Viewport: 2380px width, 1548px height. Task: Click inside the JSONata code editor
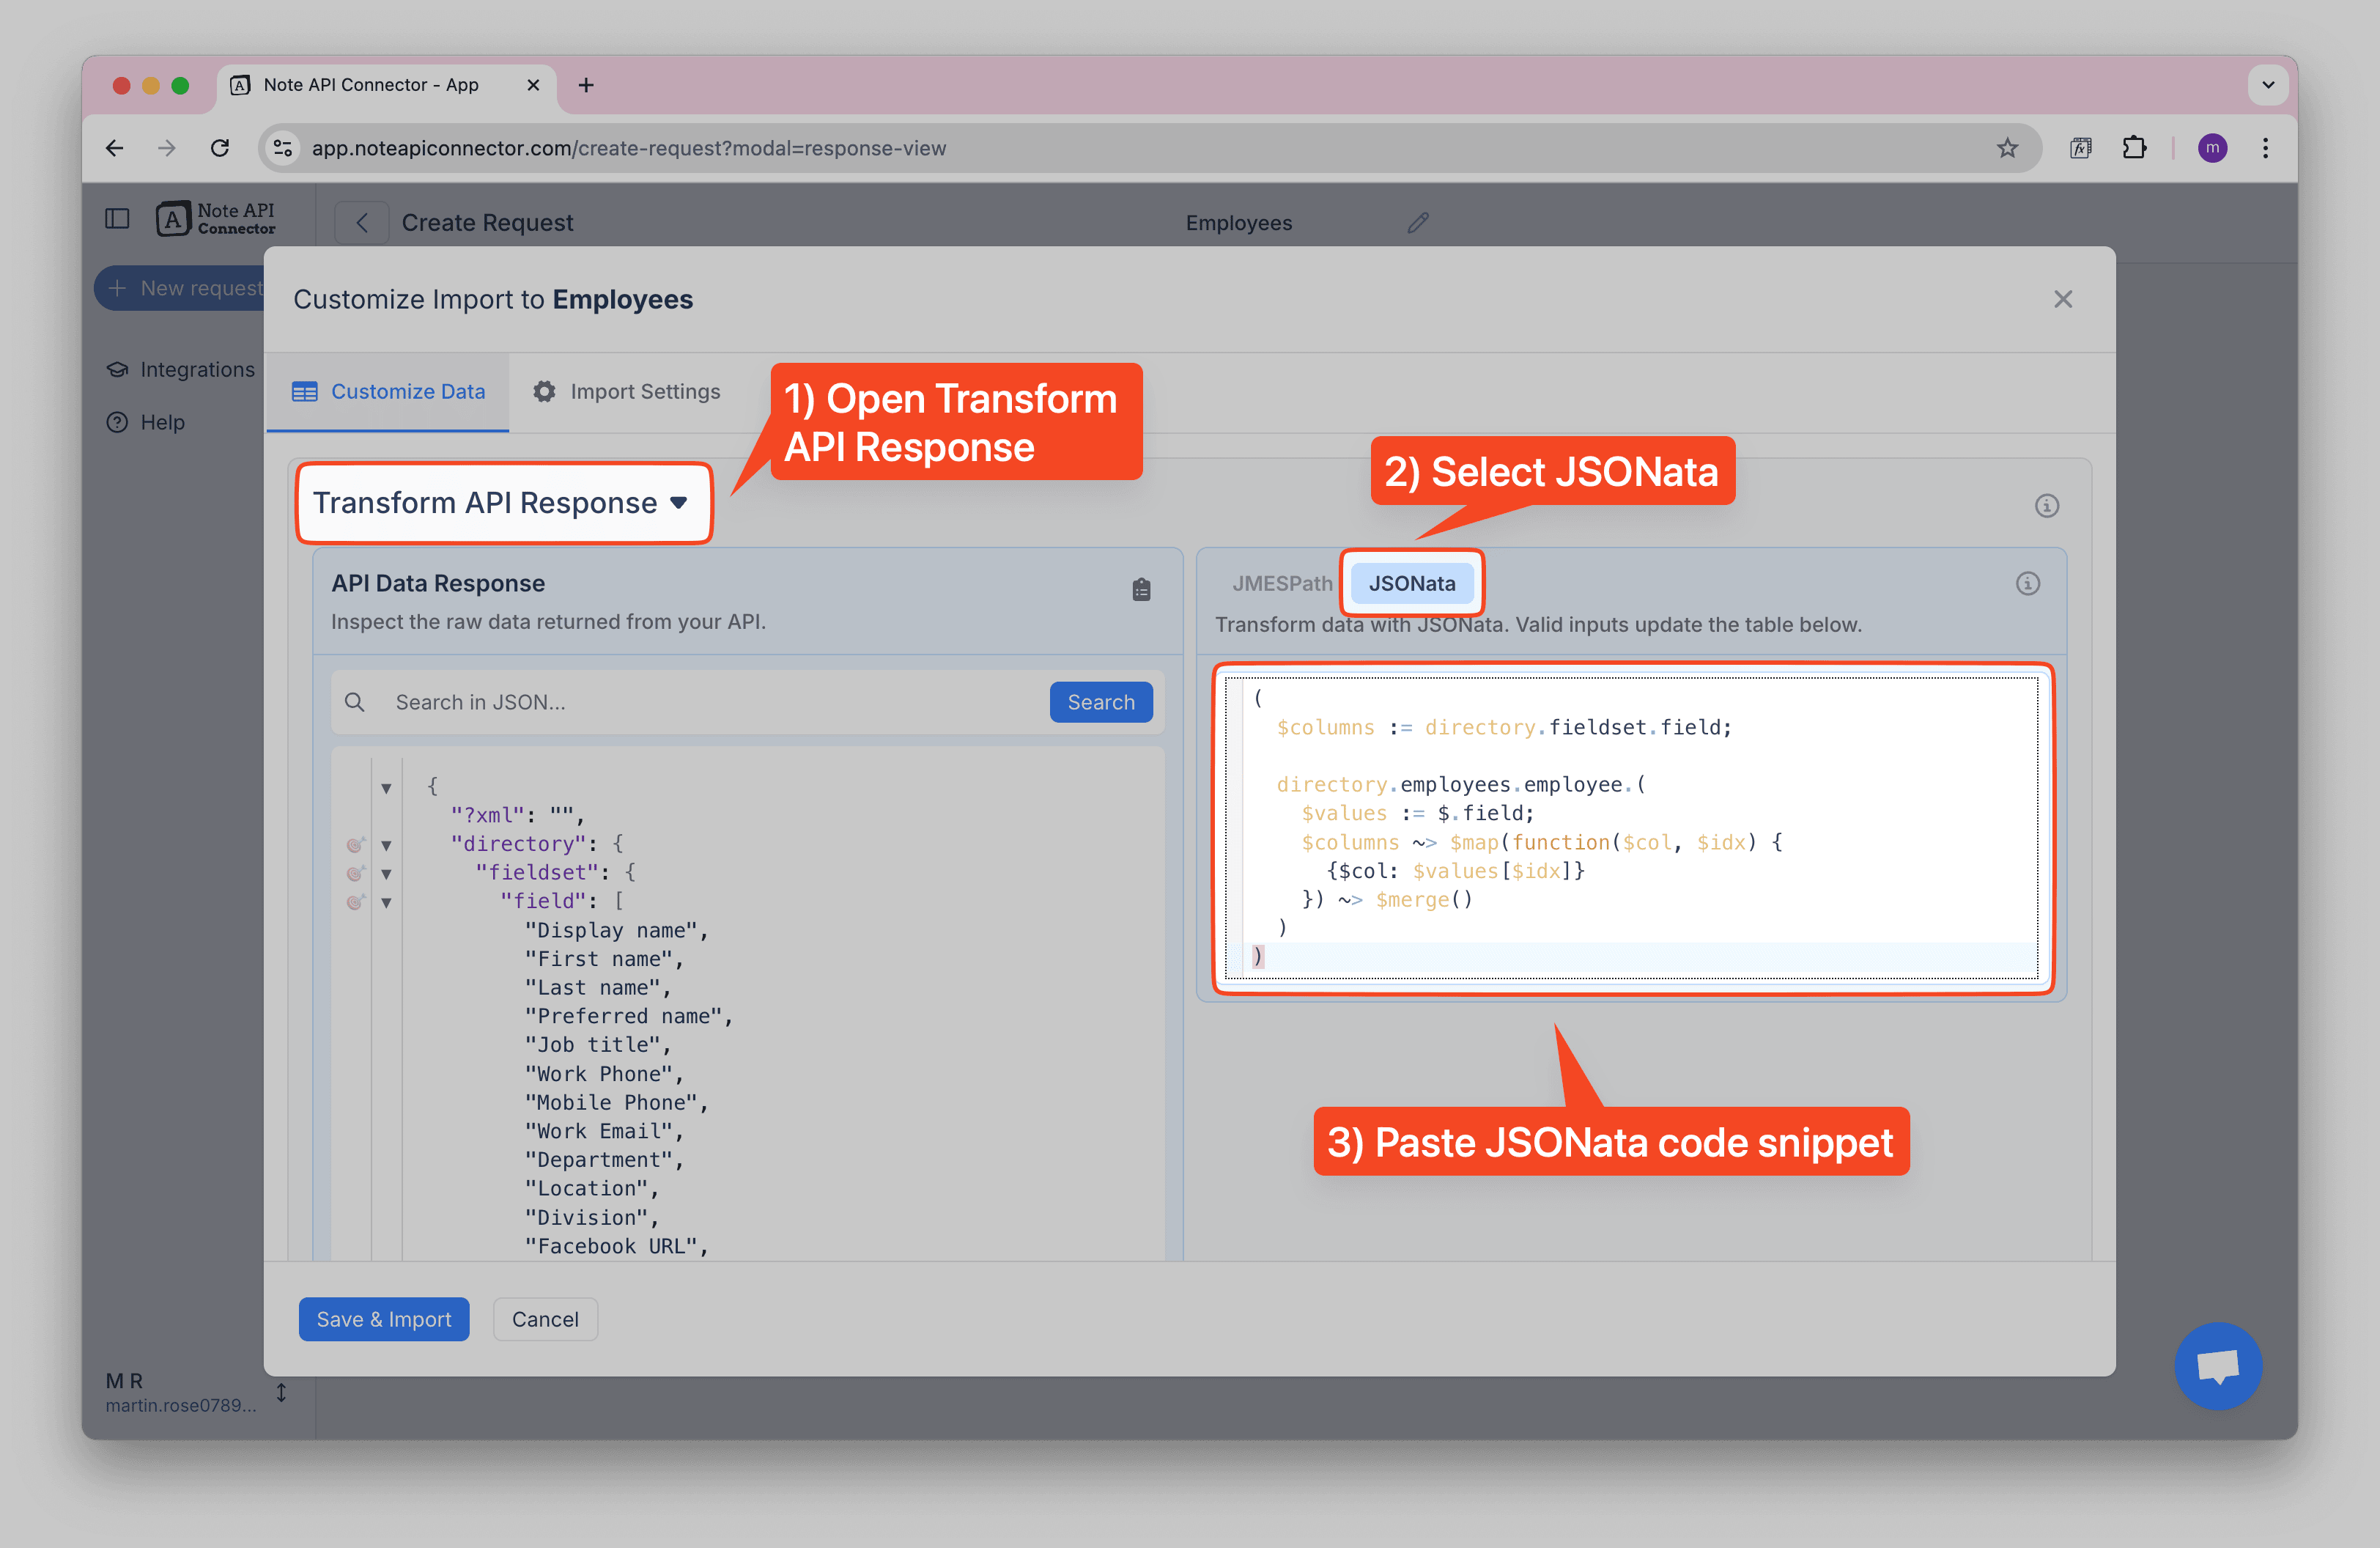pos(1632,828)
